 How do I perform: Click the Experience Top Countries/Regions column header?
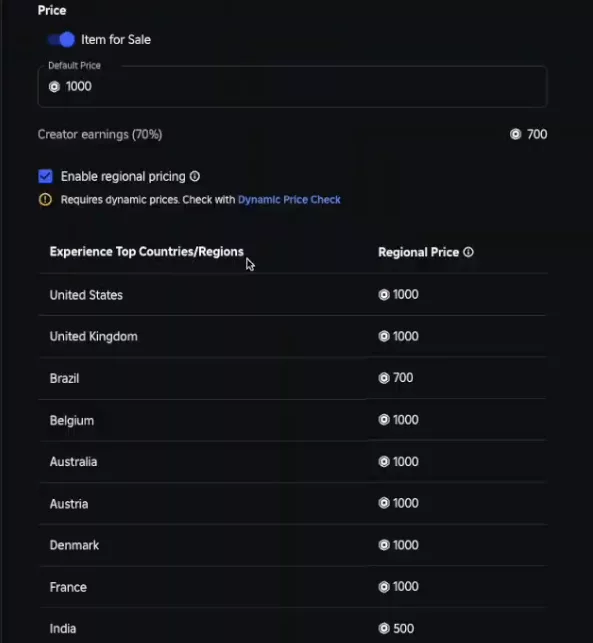(146, 252)
